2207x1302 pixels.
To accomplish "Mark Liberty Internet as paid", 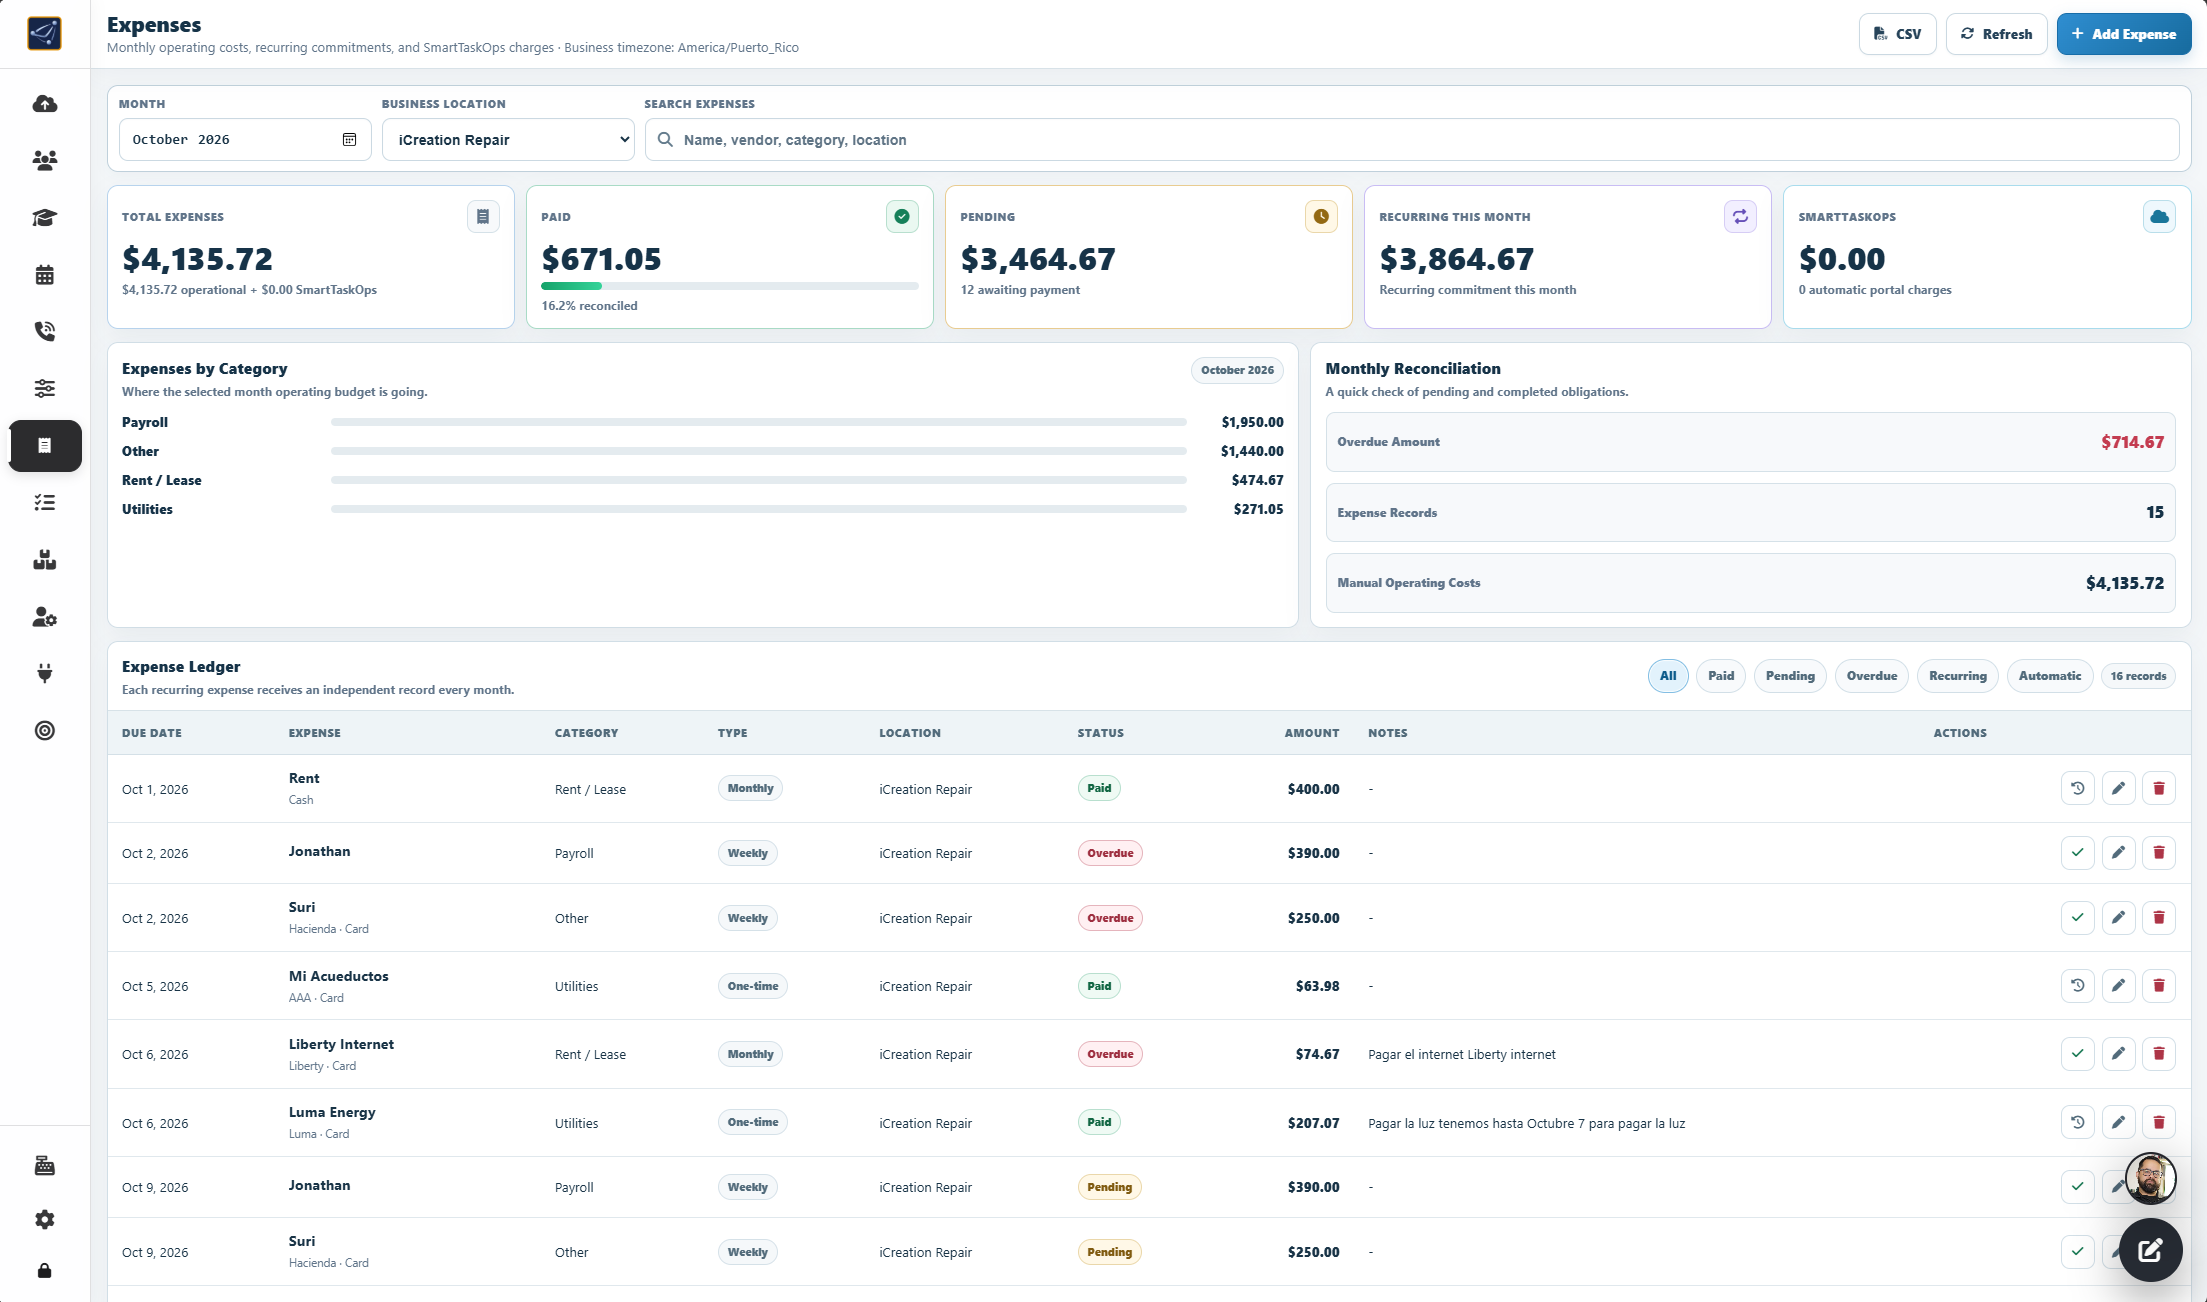I will pos(2077,1053).
